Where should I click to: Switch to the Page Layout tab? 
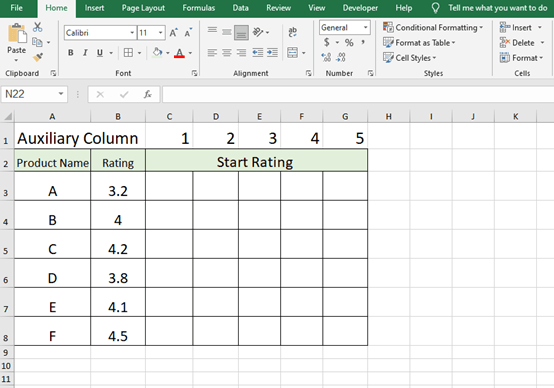pyautogui.click(x=143, y=8)
